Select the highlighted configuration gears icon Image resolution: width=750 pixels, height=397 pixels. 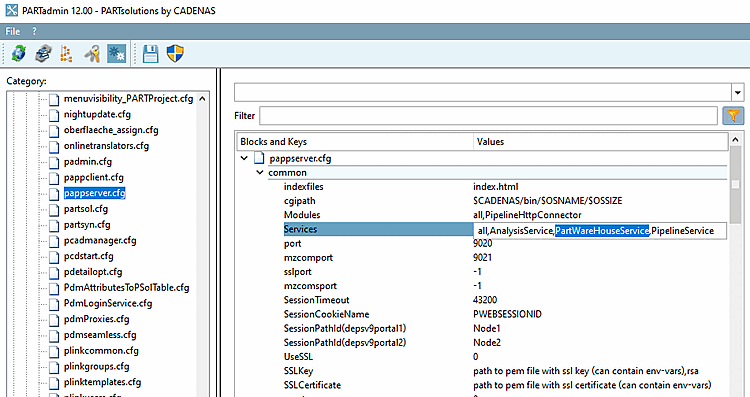[x=116, y=53]
